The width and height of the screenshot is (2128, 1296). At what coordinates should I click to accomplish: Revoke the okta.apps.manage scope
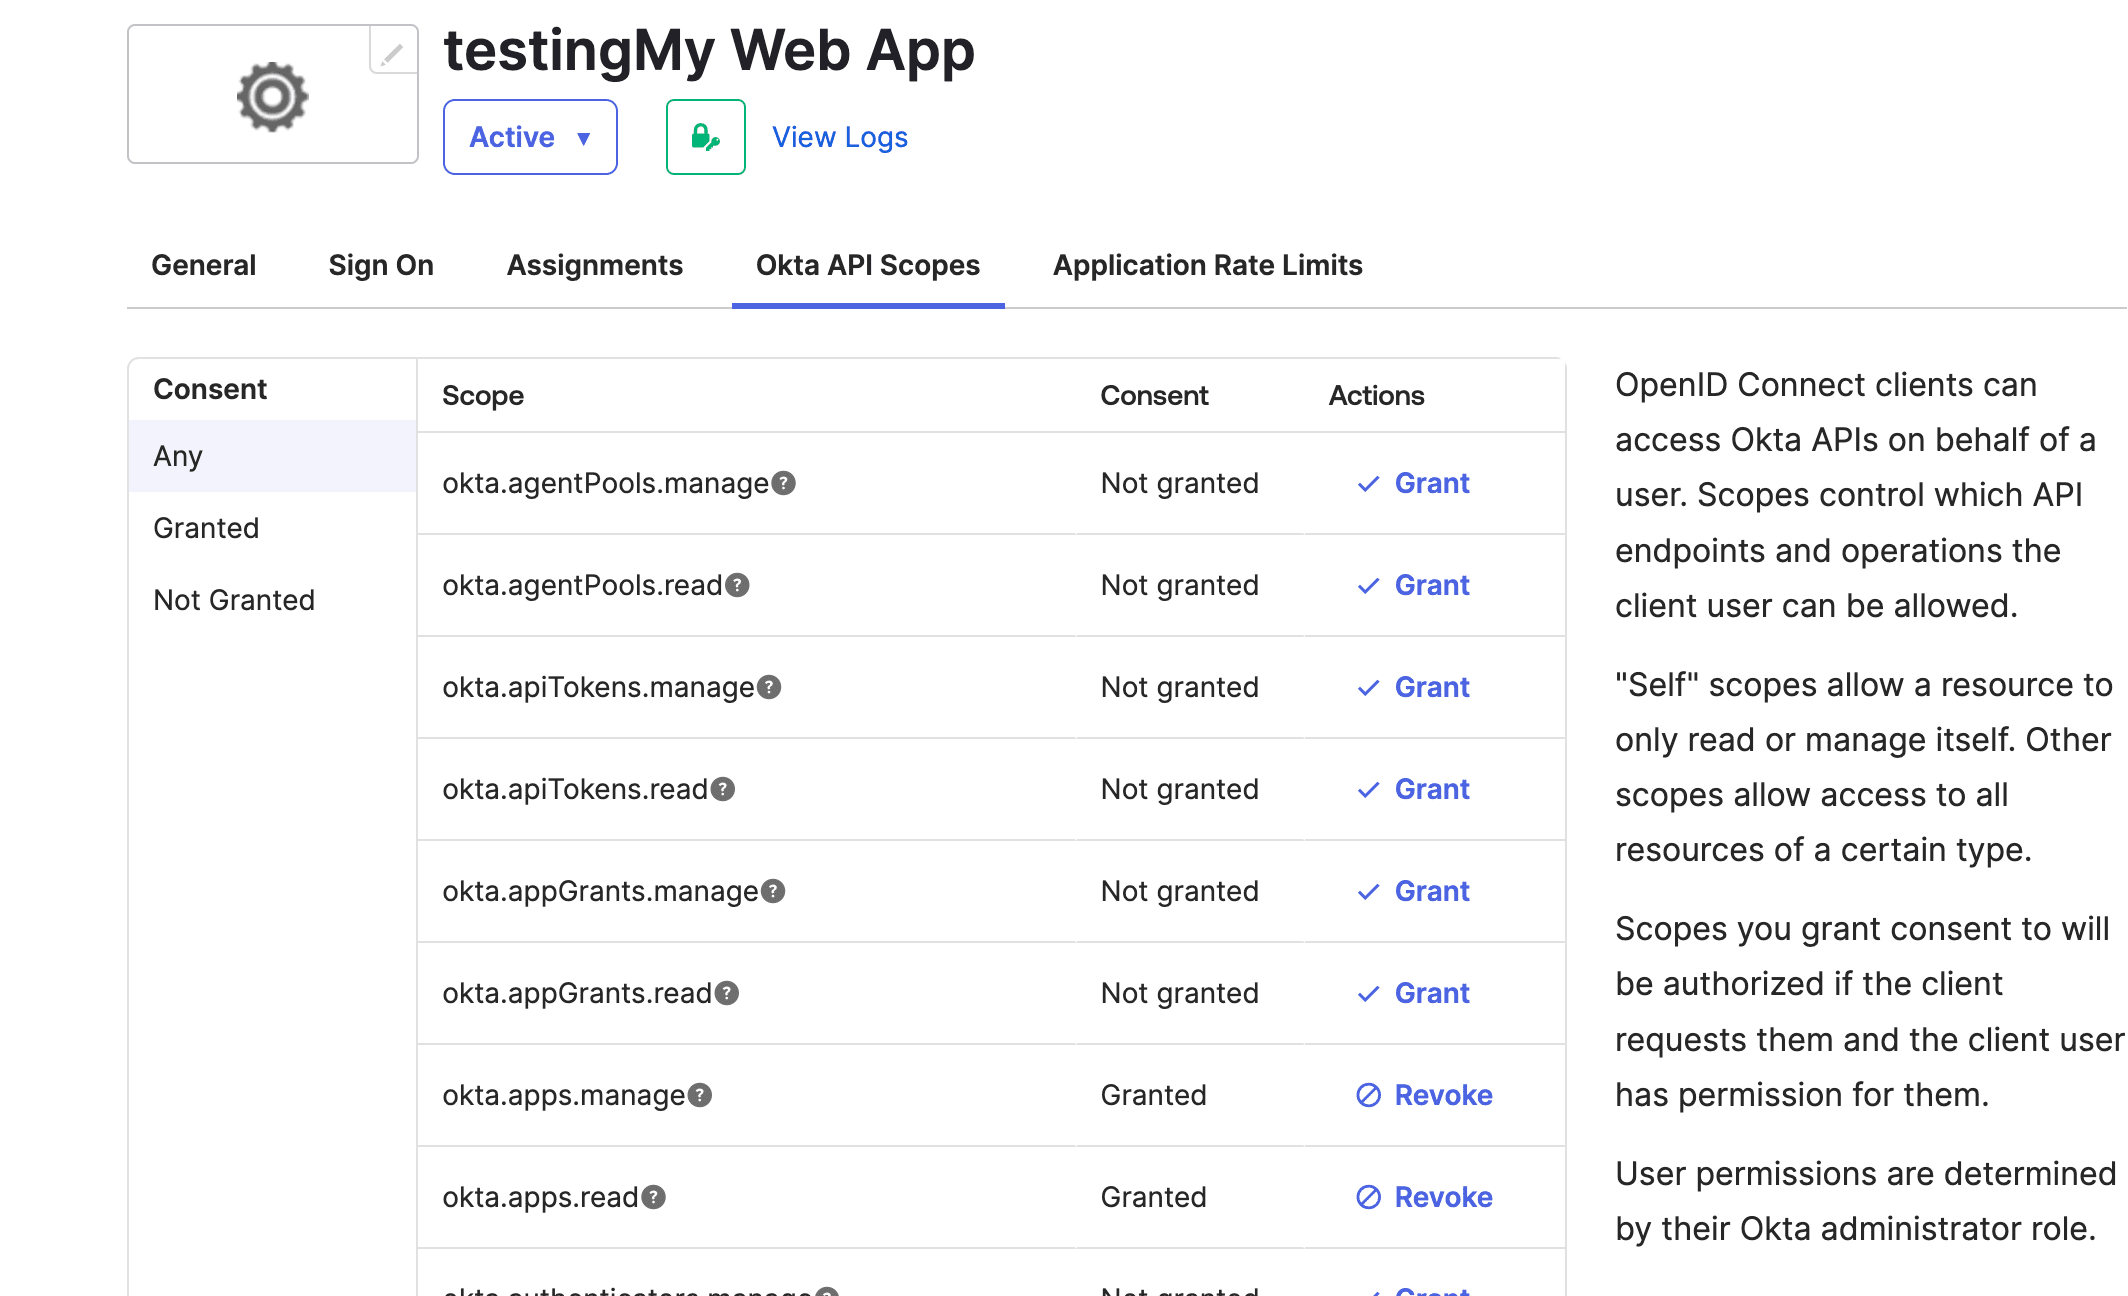pos(1425,1095)
